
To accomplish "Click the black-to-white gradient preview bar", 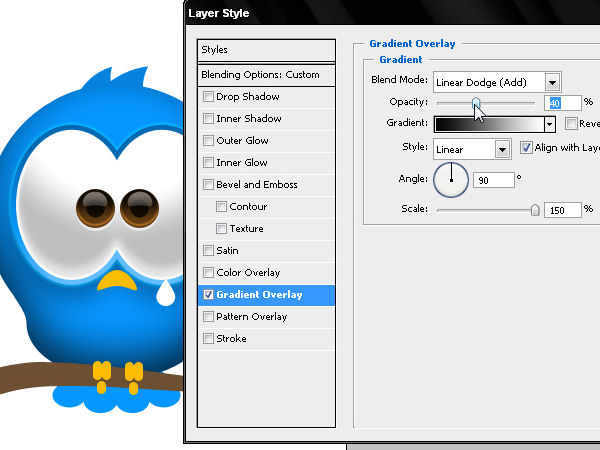I will click(489, 124).
